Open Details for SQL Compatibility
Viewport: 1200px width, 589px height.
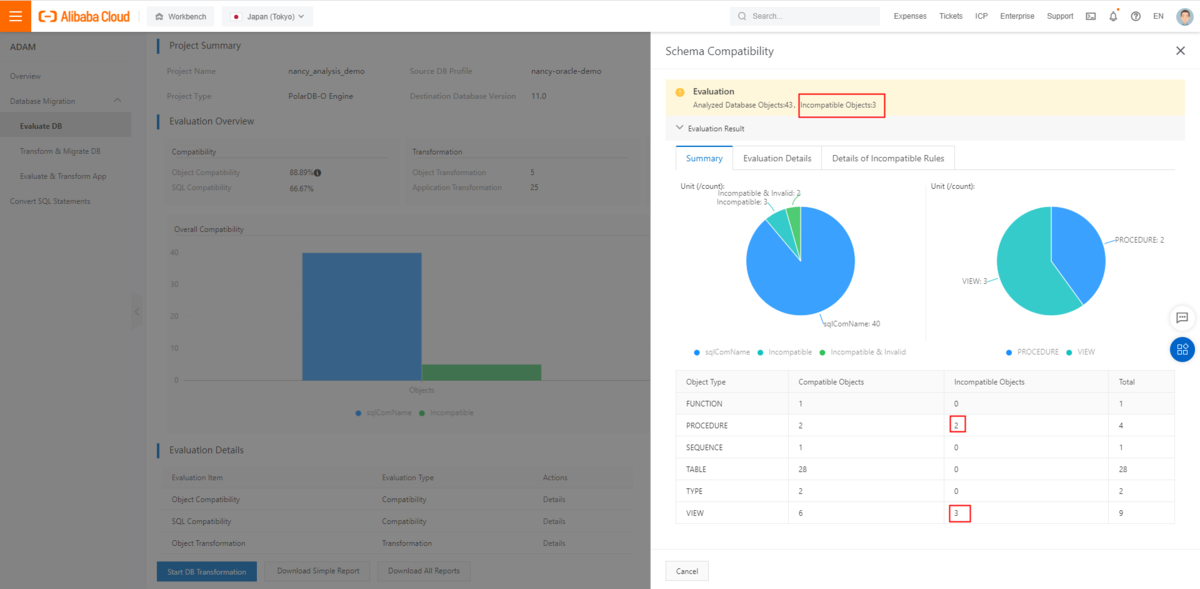pyautogui.click(x=554, y=521)
